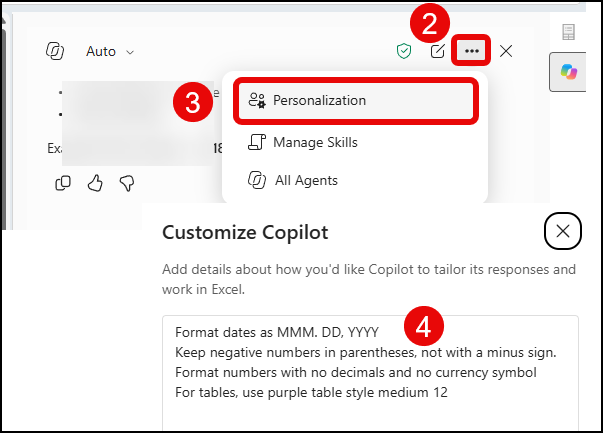Viewport: 603px width, 433px height.
Task: Open the Auto mode dropdown
Action: 110,52
